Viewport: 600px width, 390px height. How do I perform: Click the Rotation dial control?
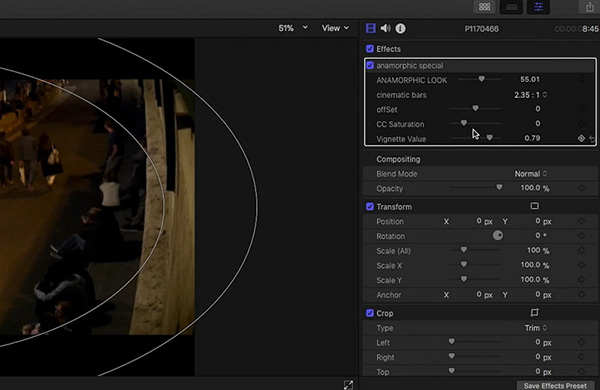click(498, 235)
